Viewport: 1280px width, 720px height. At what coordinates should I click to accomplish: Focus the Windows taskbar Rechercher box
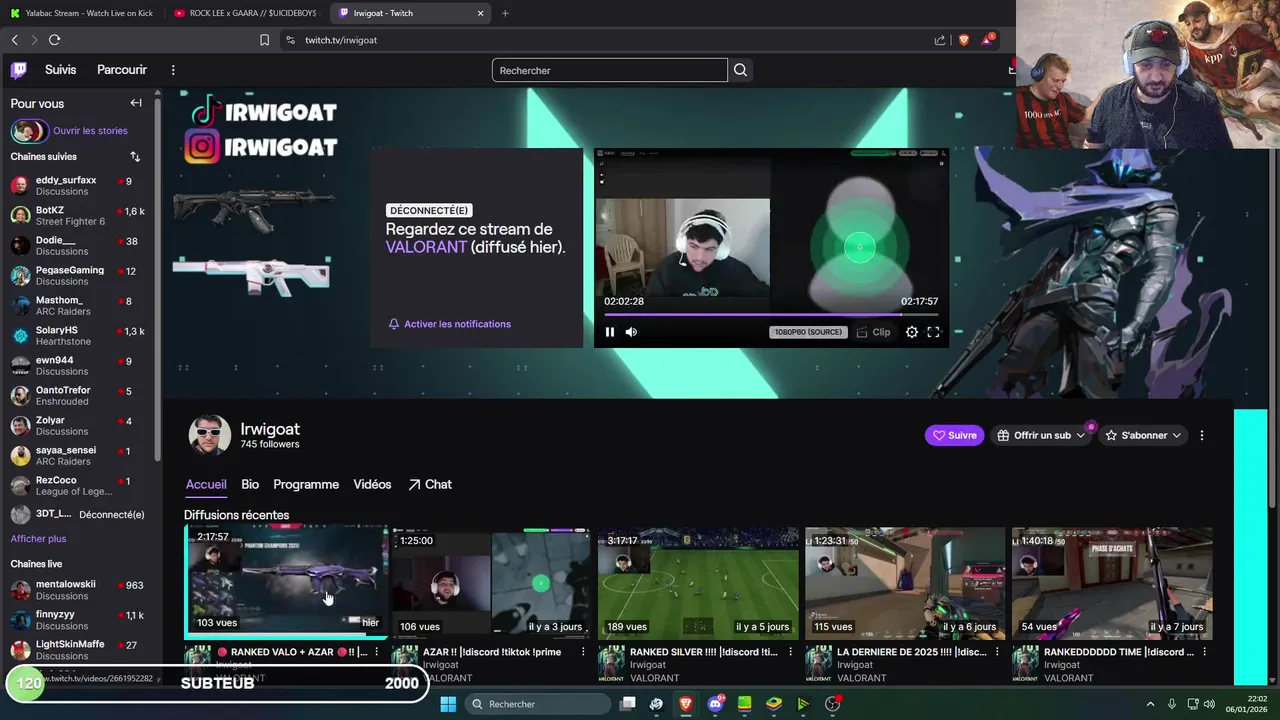click(539, 704)
